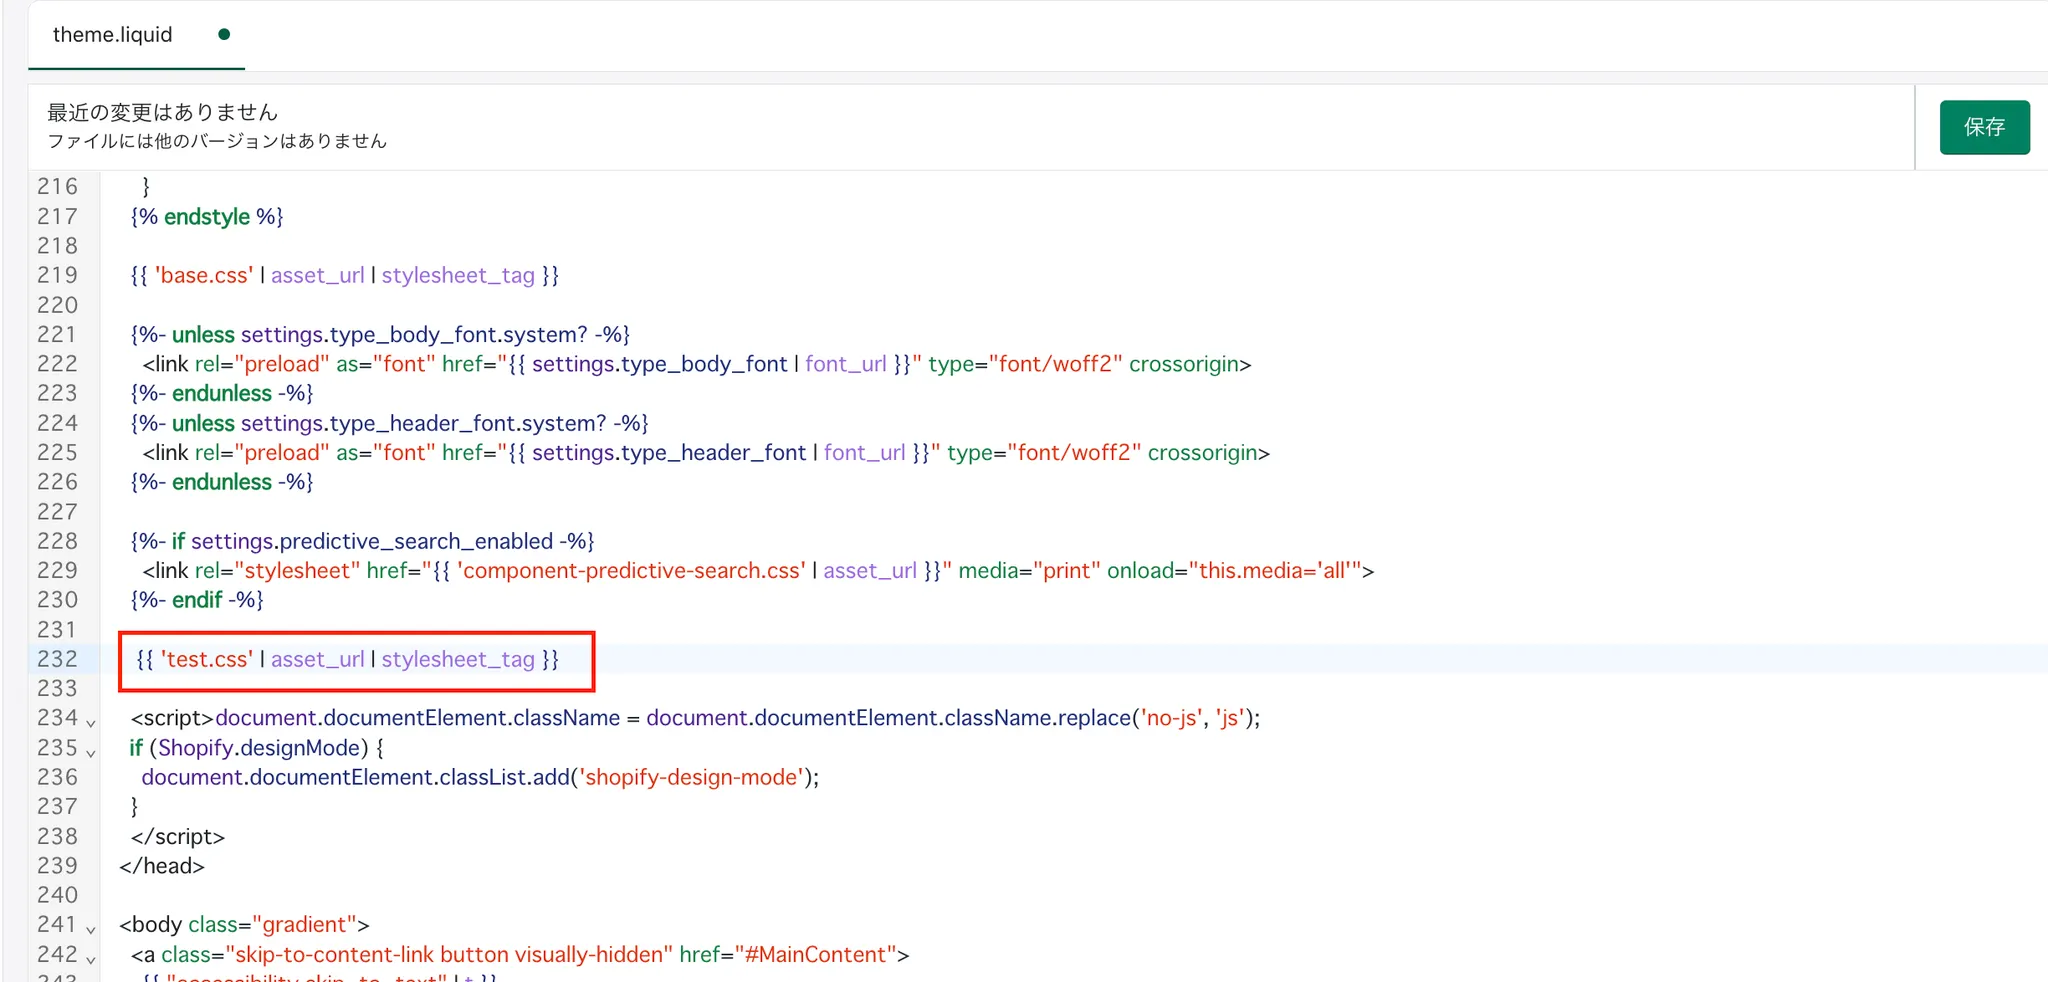Click the closing </script> tag
Screen dimensions: 2048x982
point(178,836)
